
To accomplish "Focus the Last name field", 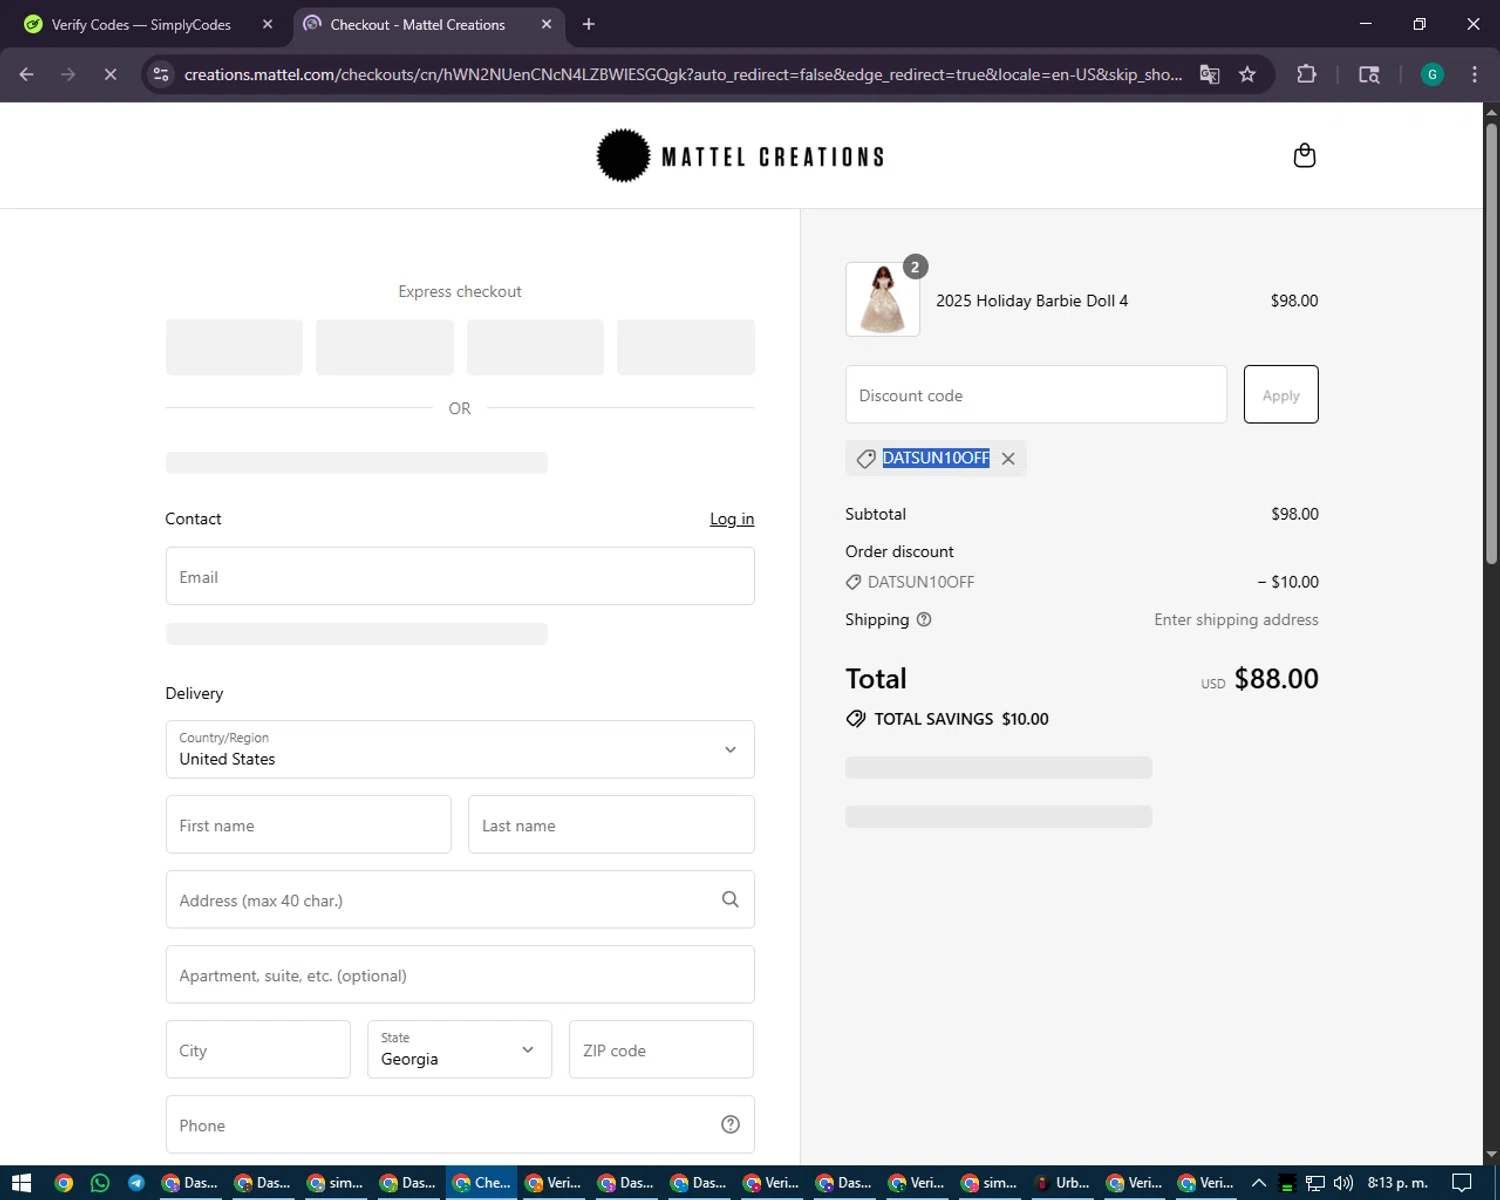I will (x=611, y=825).
